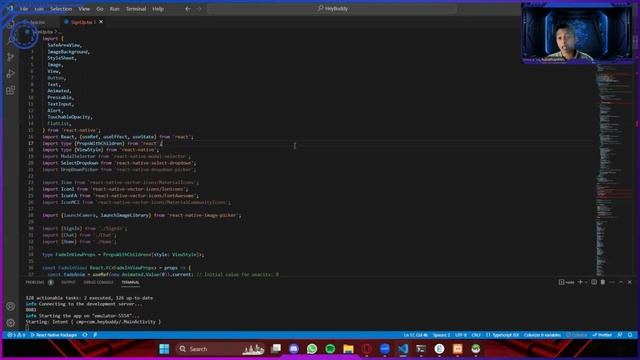Close the SignUp.tsx editor tab
This screenshot has width=640, height=360.
click(101, 22)
